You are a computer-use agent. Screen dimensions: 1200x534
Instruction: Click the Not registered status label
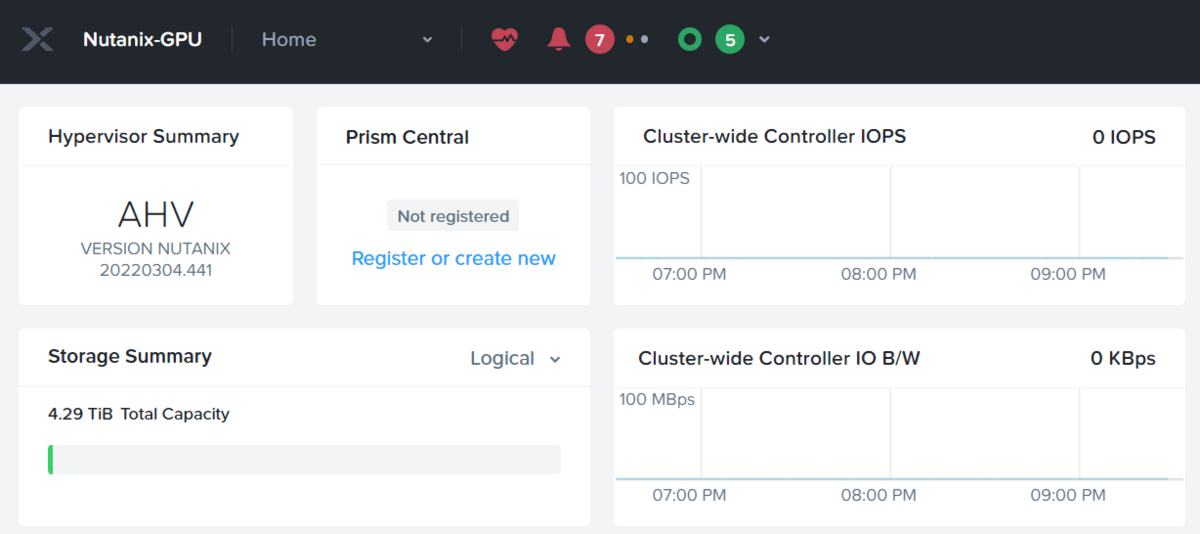click(x=453, y=216)
